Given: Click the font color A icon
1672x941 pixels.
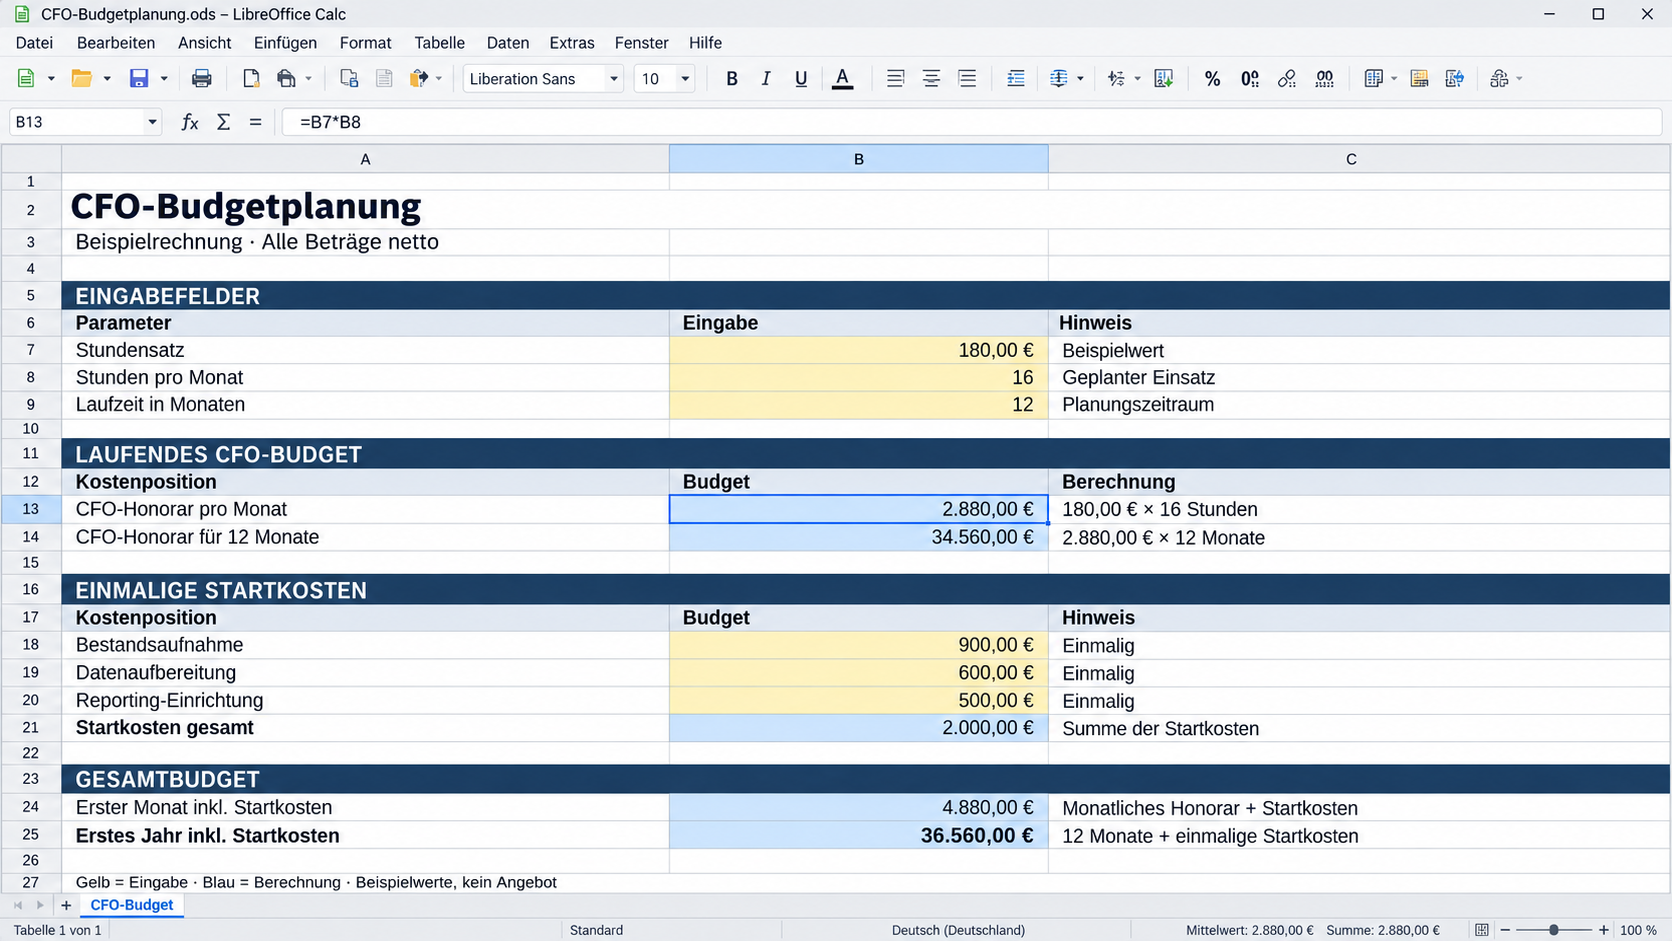Looking at the screenshot, I should (x=843, y=79).
